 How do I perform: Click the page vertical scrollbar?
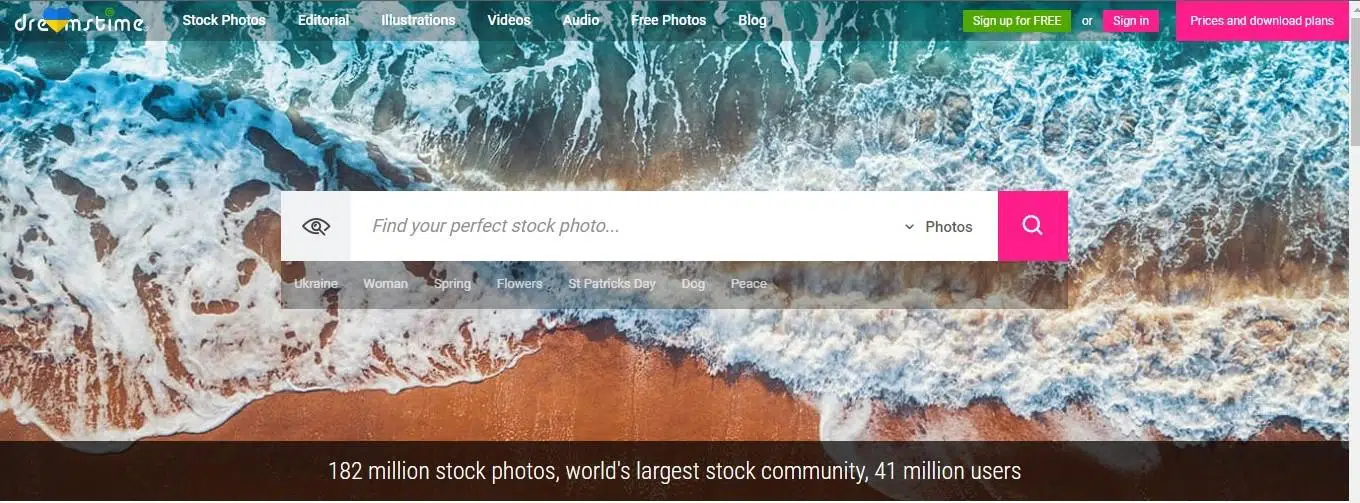(x=1354, y=251)
